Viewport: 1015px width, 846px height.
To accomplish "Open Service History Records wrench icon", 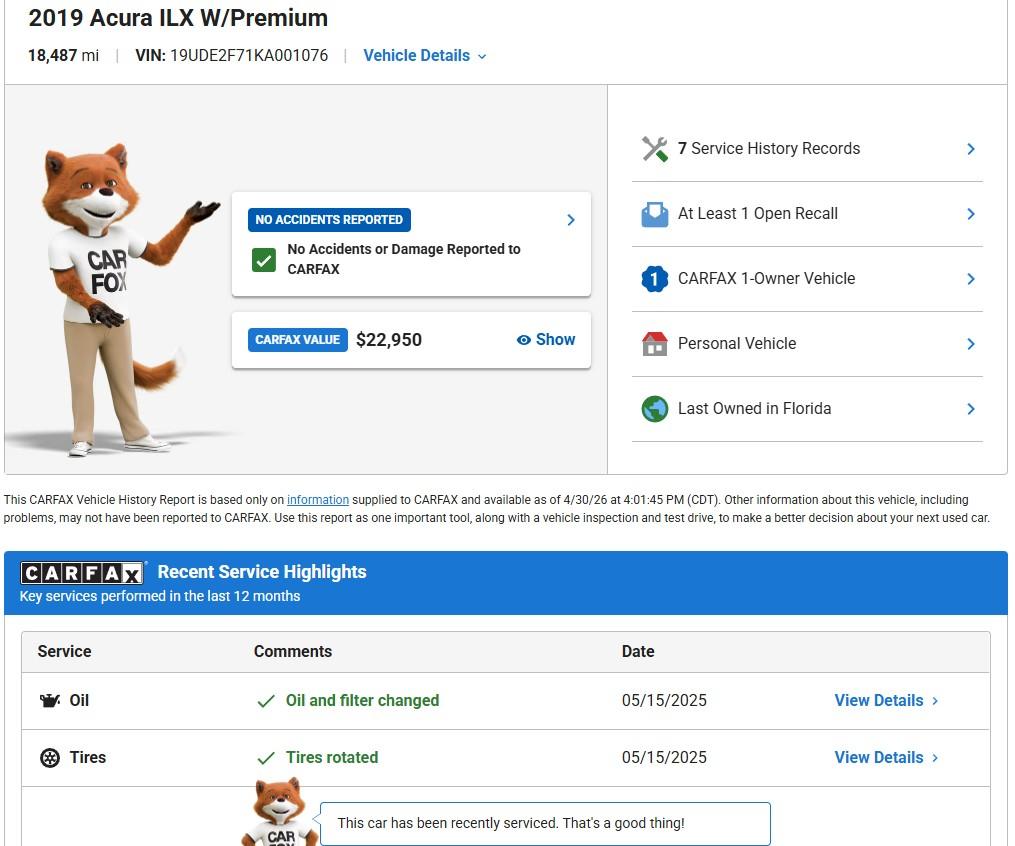I will pos(654,149).
